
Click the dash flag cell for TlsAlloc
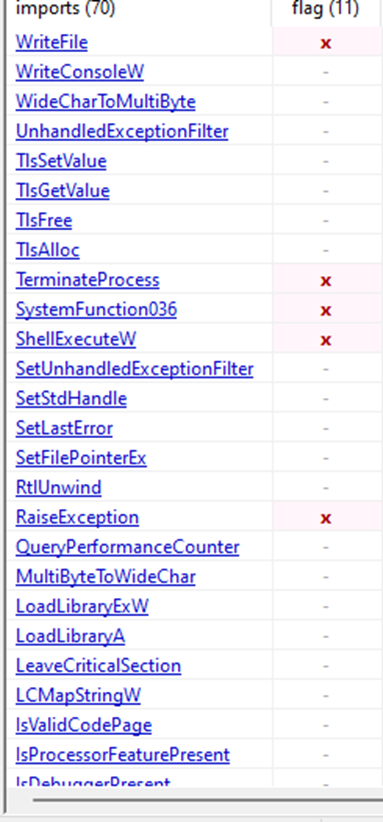(326, 251)
